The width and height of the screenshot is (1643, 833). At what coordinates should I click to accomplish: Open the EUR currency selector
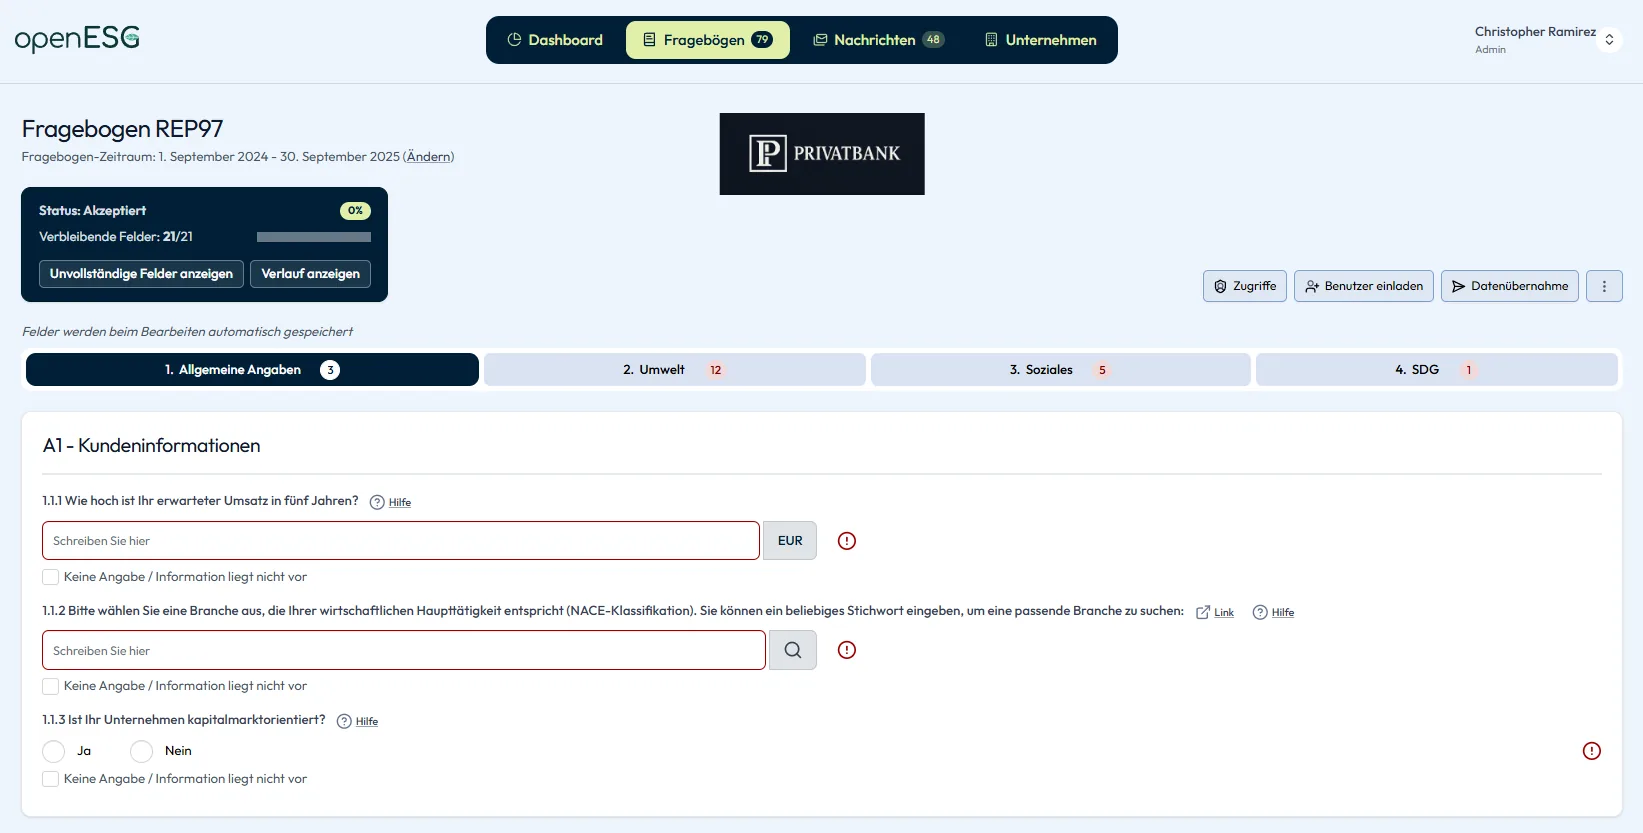pos(790,541)
